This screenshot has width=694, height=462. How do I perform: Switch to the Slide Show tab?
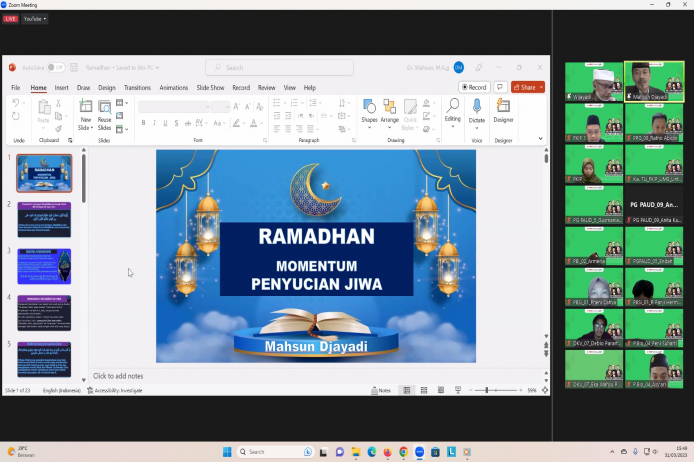click(210, 88)
